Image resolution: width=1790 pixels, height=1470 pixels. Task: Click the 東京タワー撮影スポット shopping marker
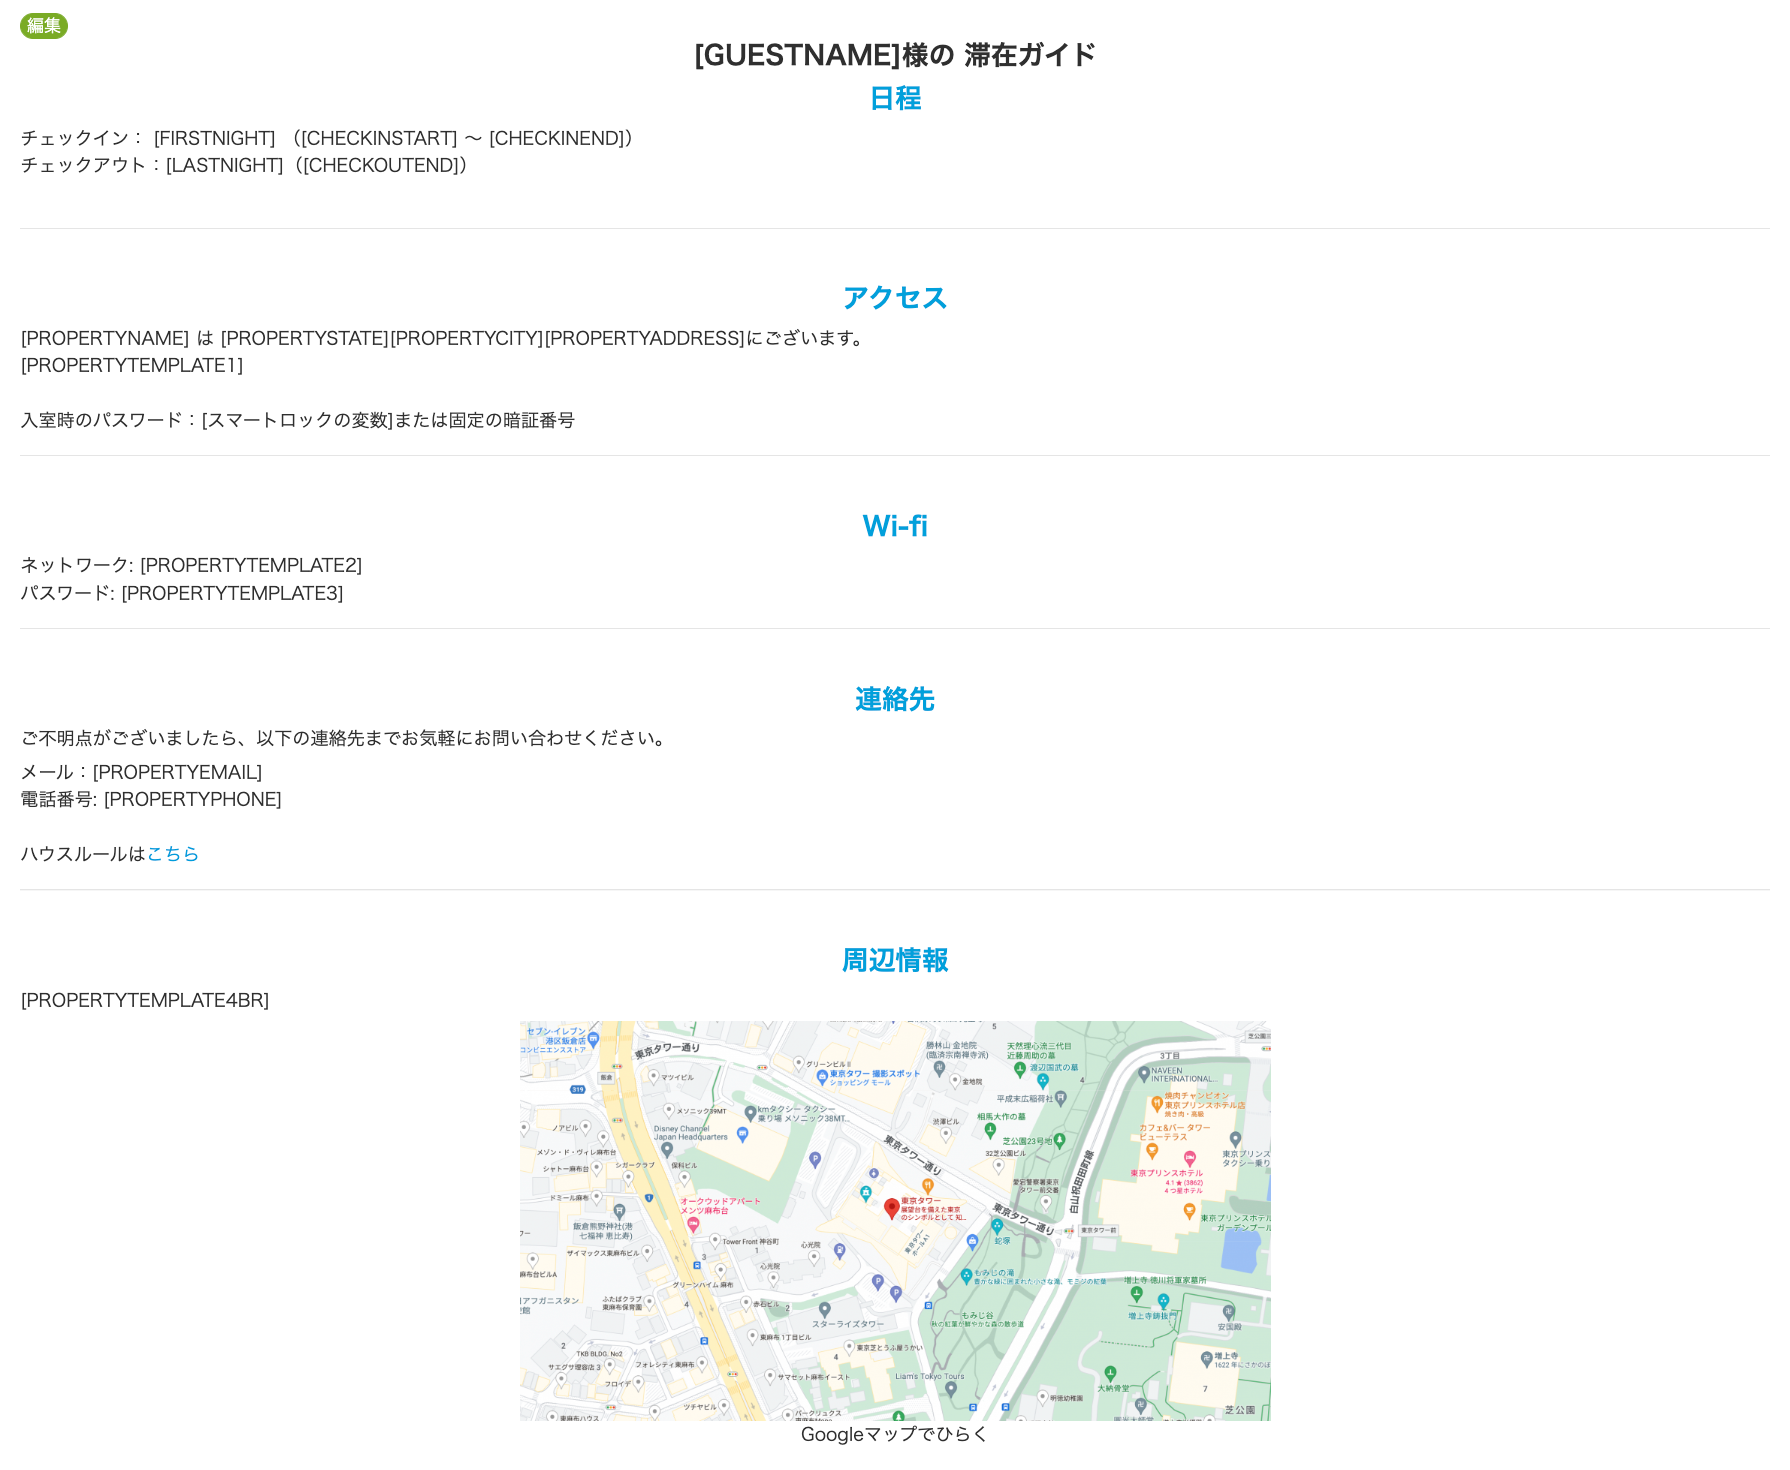(822, 1077)
